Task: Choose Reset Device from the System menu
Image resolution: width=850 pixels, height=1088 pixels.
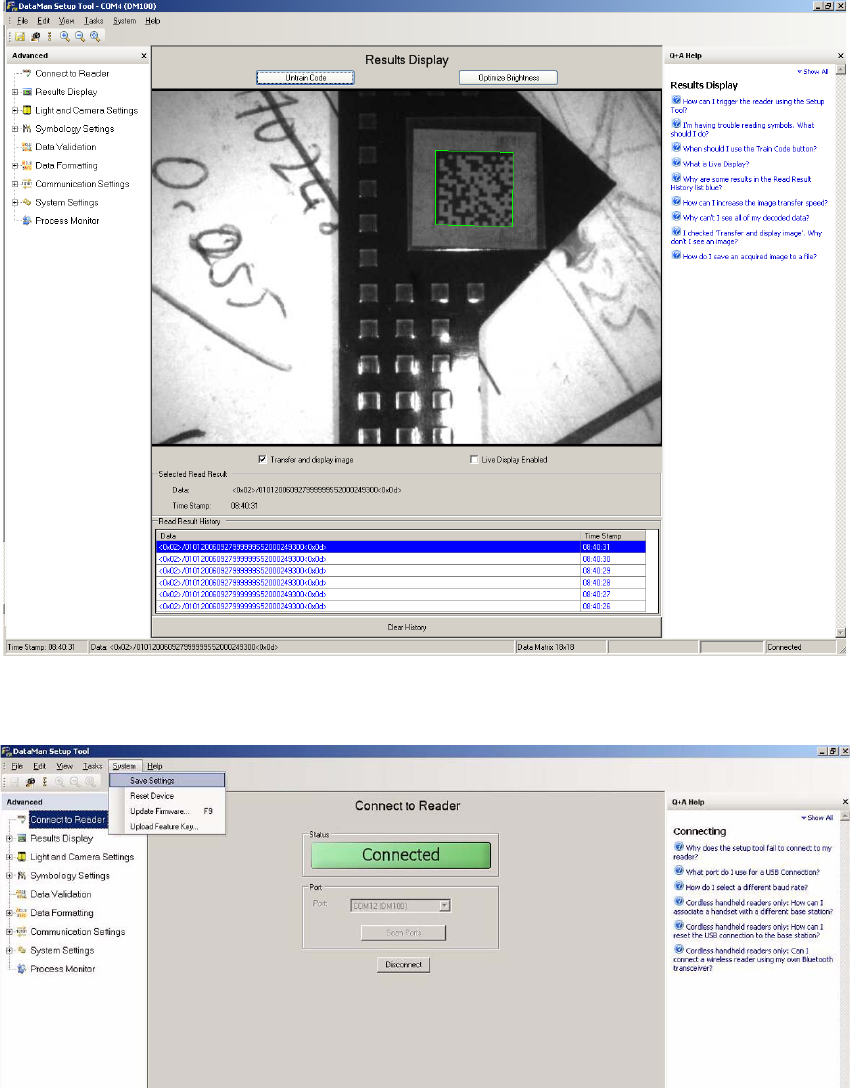Action: (x=167, y=796)
